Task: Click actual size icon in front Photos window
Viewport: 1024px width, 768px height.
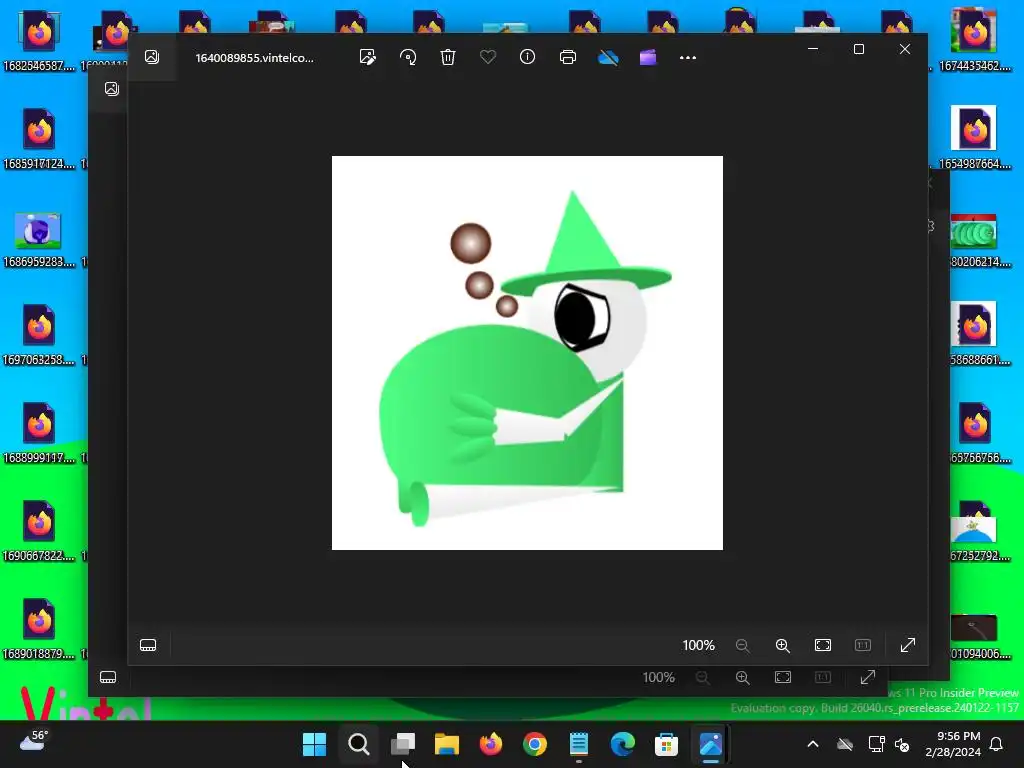Action: (863, 645)
